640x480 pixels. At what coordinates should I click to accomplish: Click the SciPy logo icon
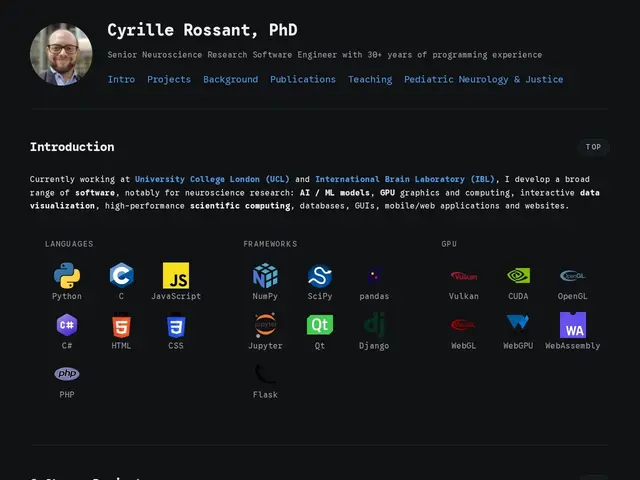(x=320, y=276)
